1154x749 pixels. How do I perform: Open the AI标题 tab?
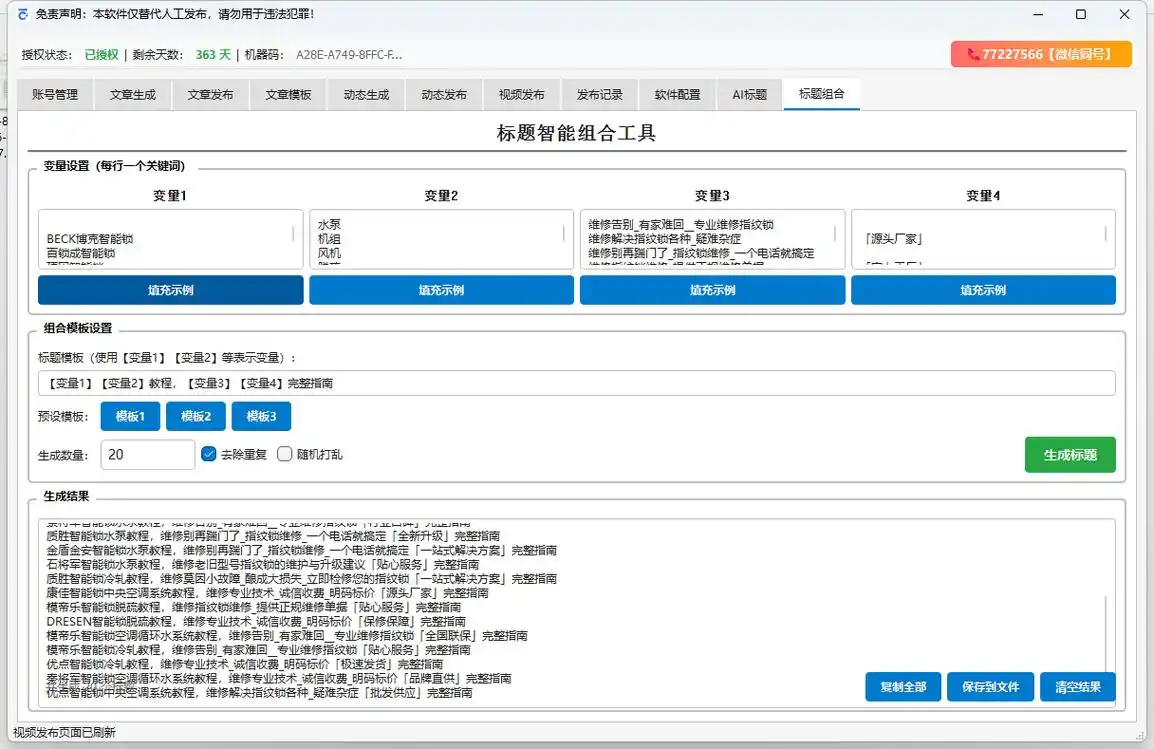748,93
